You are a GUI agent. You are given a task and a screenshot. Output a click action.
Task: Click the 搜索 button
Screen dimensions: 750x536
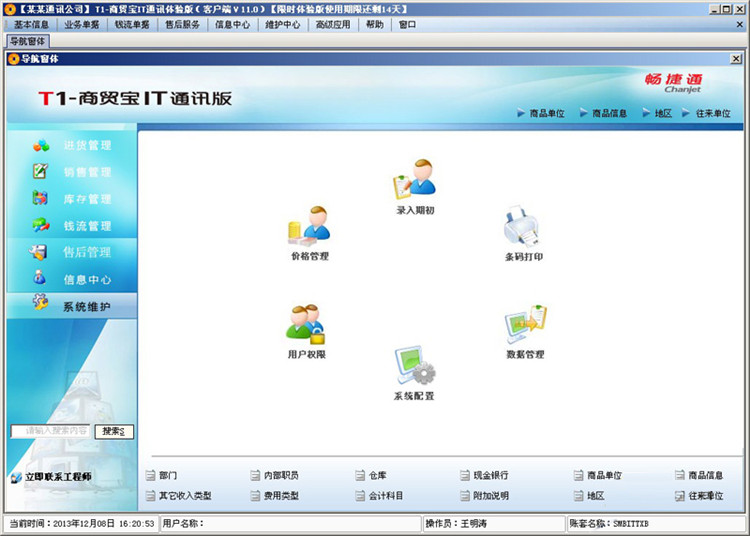(114, 431)
